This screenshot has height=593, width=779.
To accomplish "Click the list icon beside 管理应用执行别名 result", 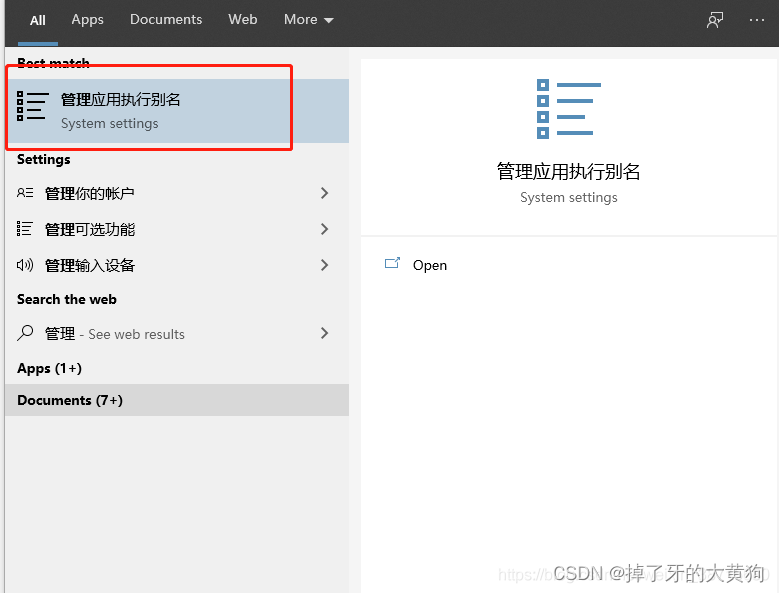I will (x=32, y=105).
